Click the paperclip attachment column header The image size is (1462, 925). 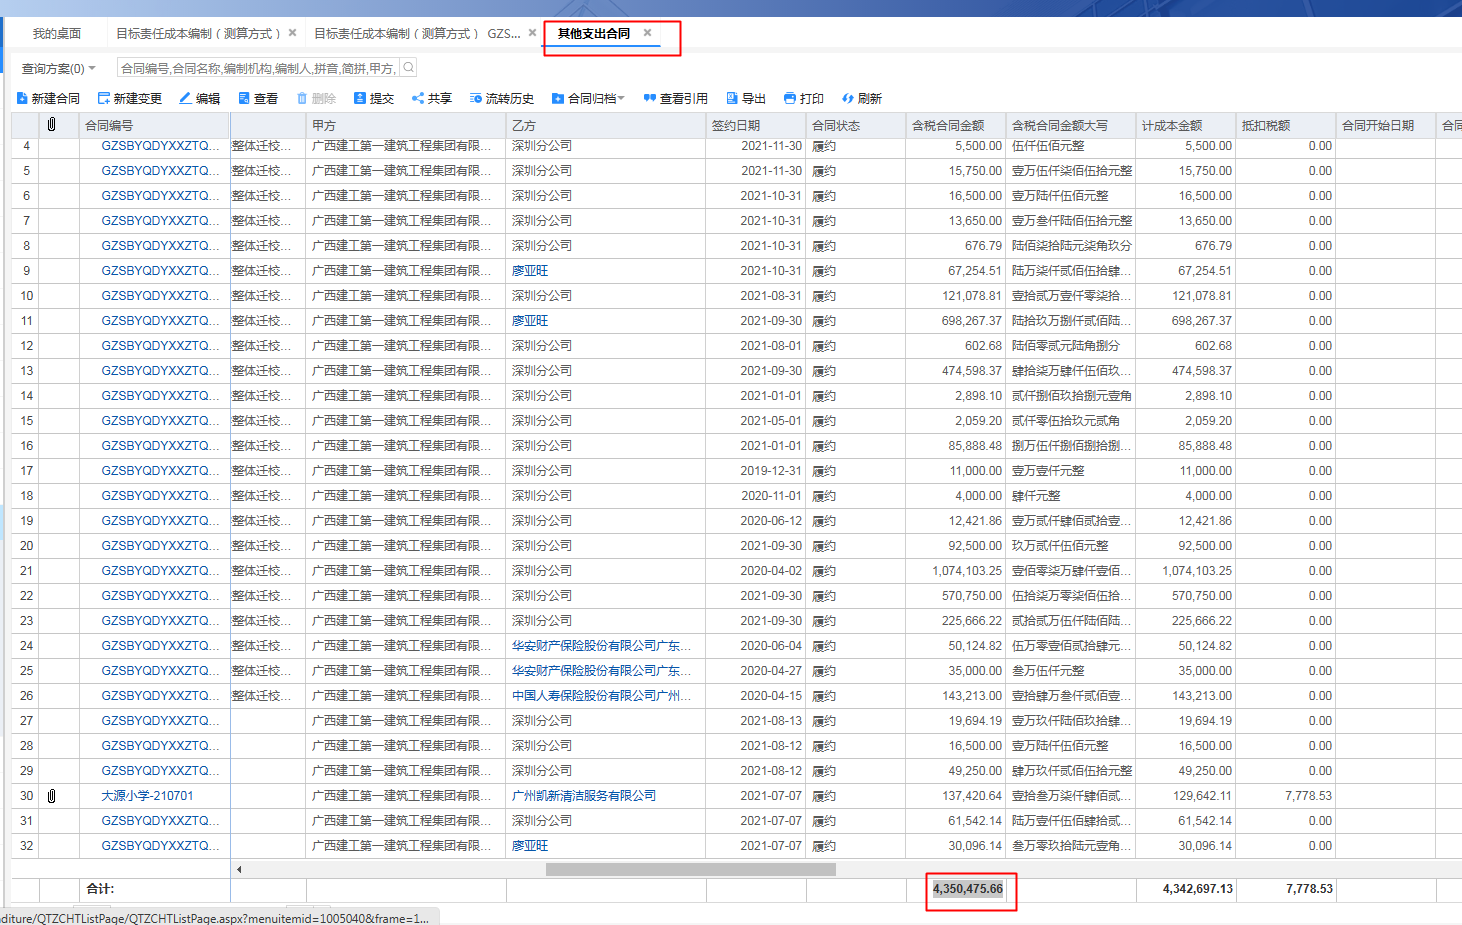coord(51,125)
